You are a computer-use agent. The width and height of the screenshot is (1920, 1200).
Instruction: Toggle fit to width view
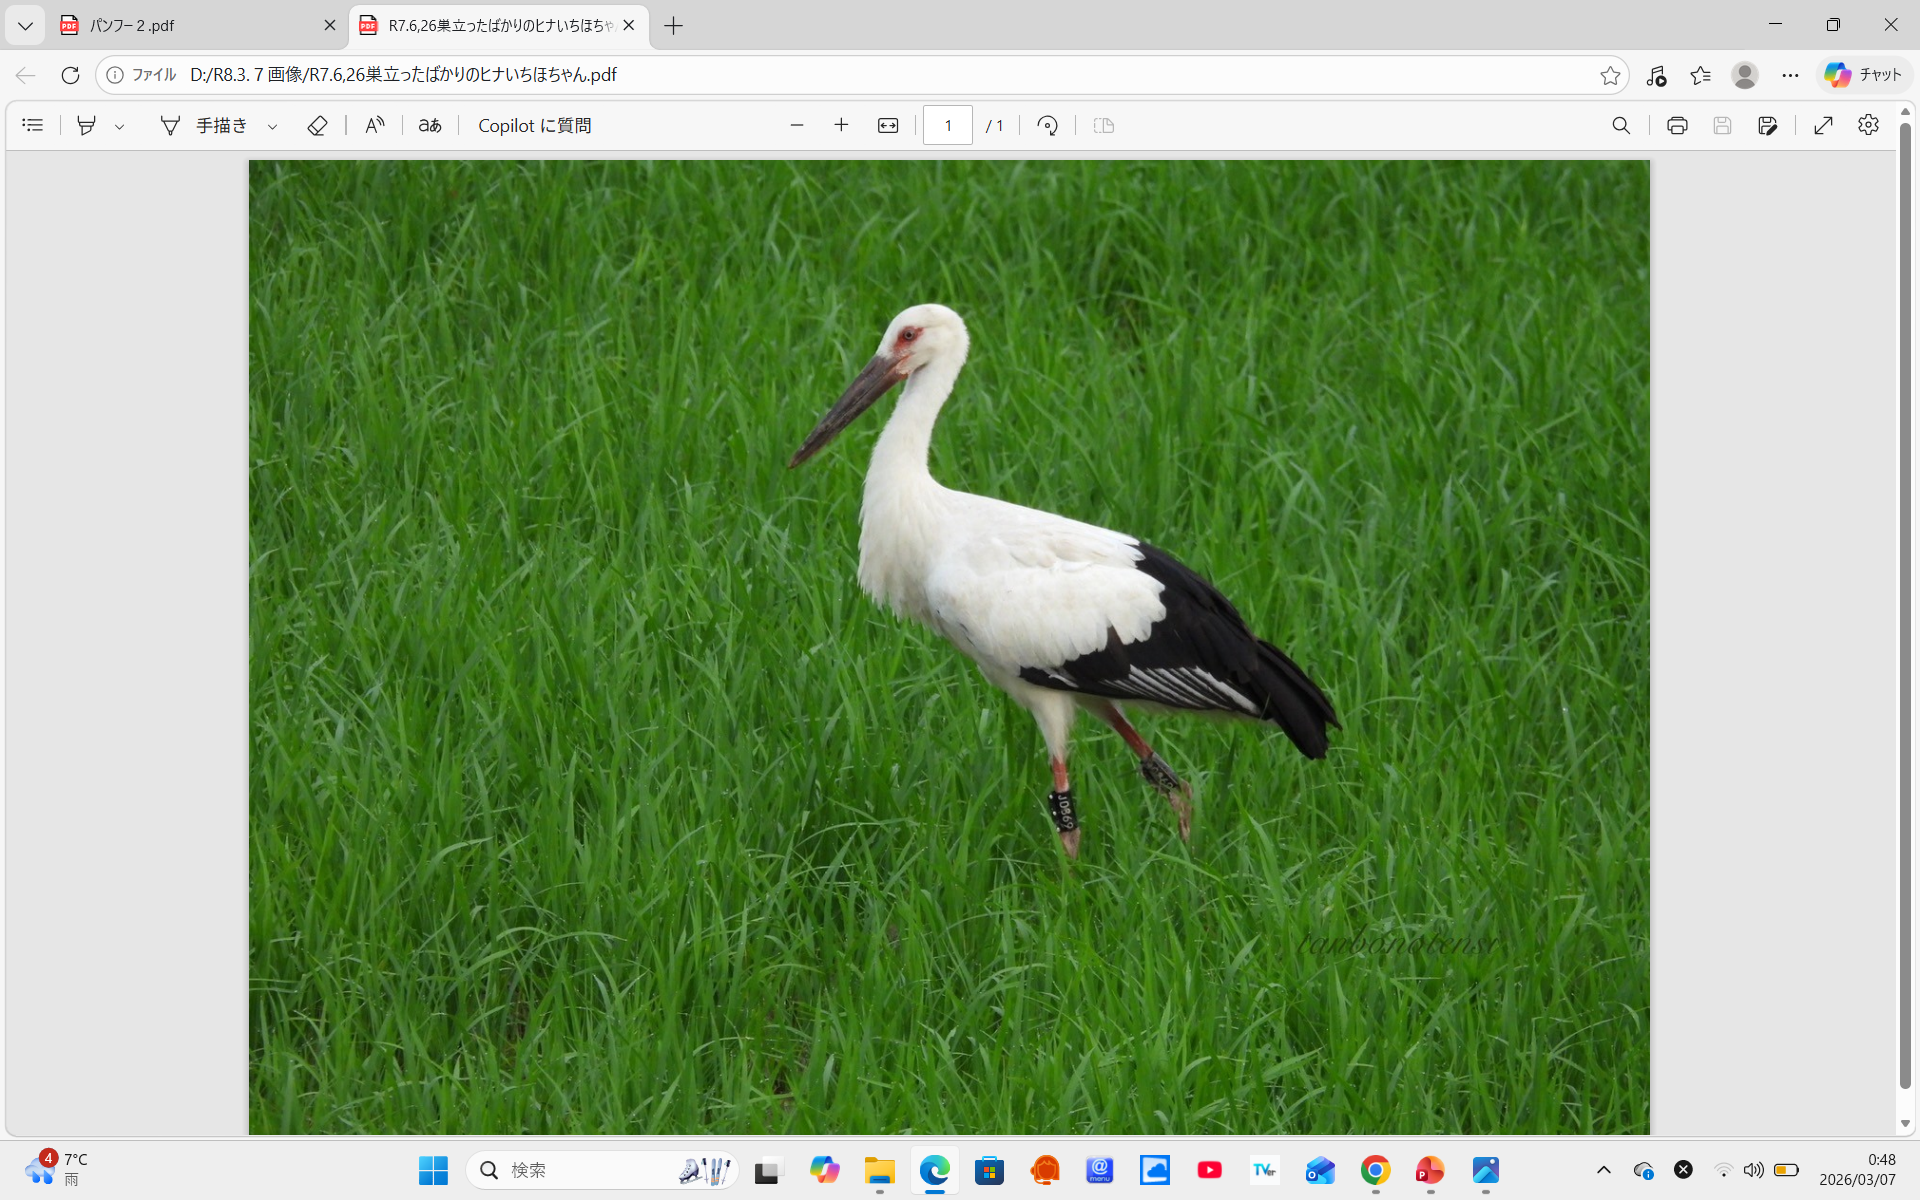(888, 125)
